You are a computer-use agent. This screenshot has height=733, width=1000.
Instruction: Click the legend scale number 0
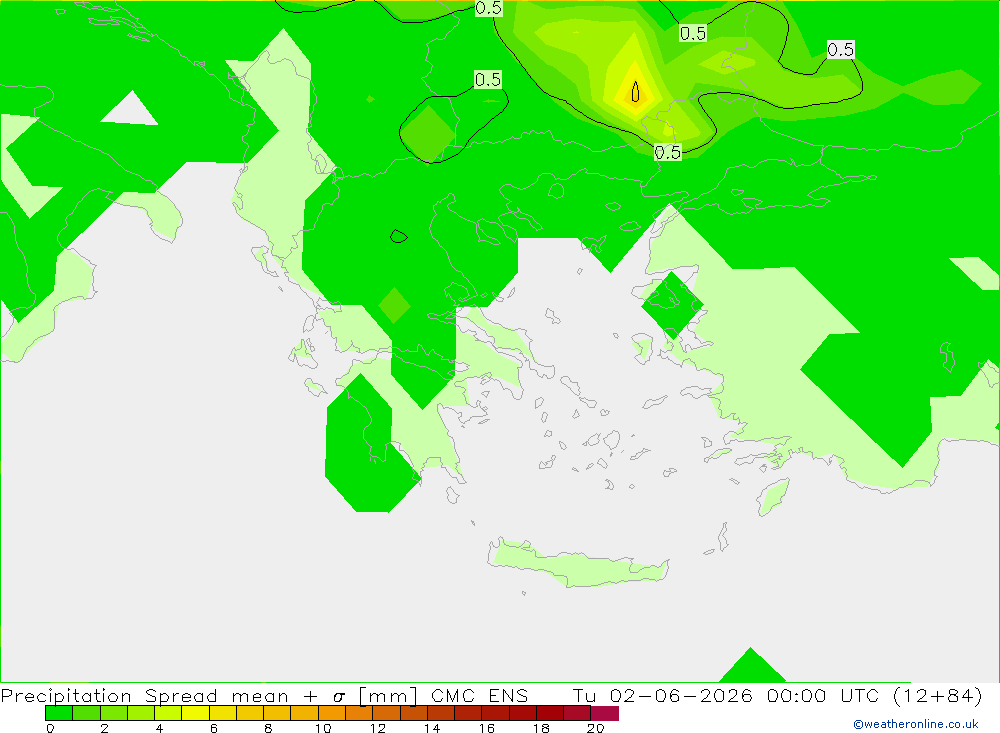click(50, 728)
